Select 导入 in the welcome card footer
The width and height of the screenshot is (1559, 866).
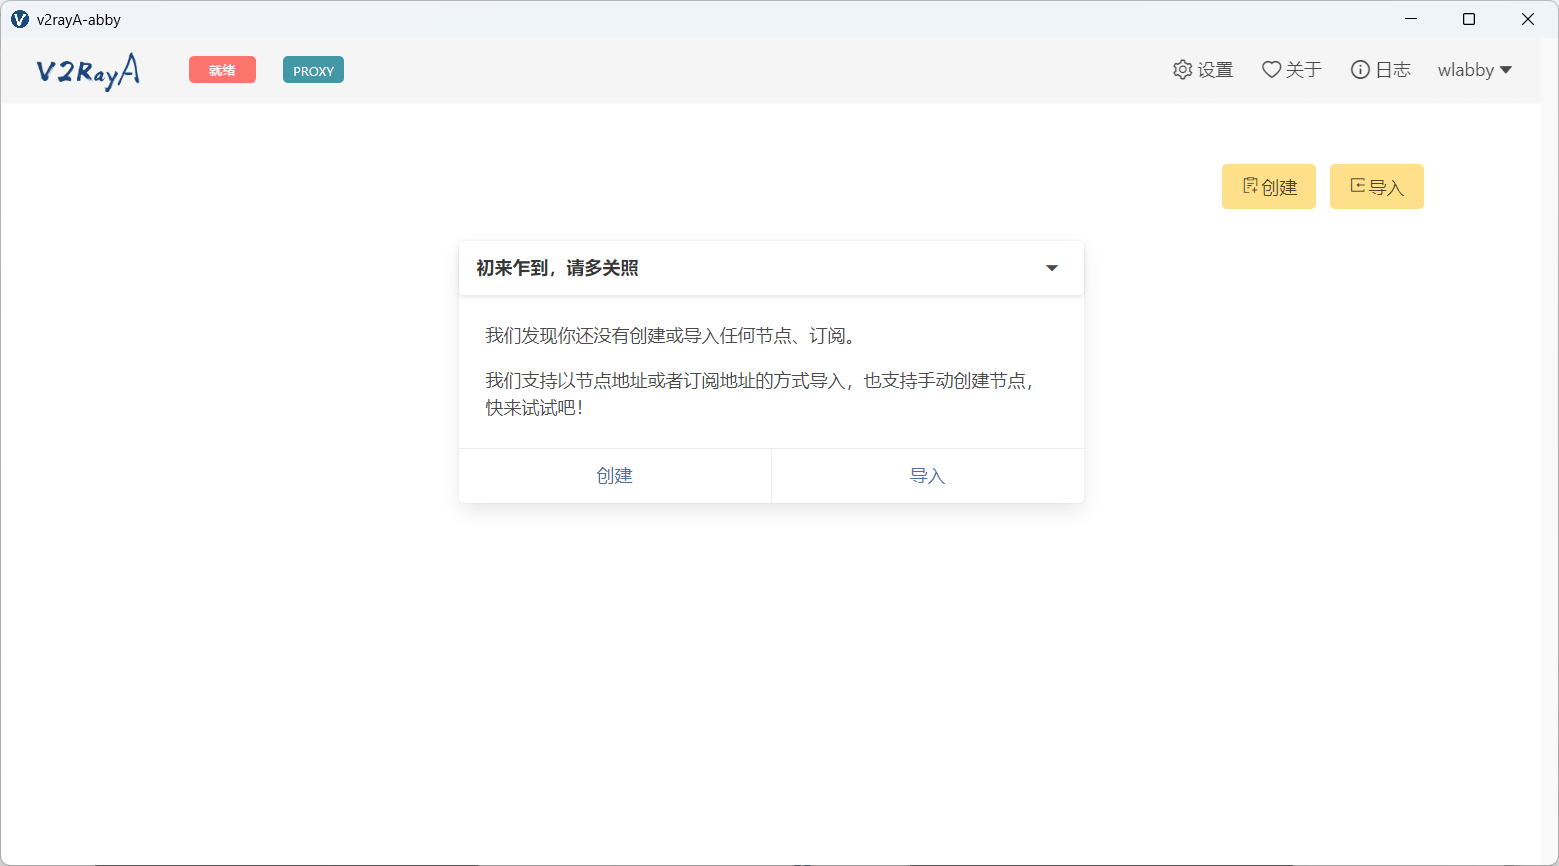[928, 476]
